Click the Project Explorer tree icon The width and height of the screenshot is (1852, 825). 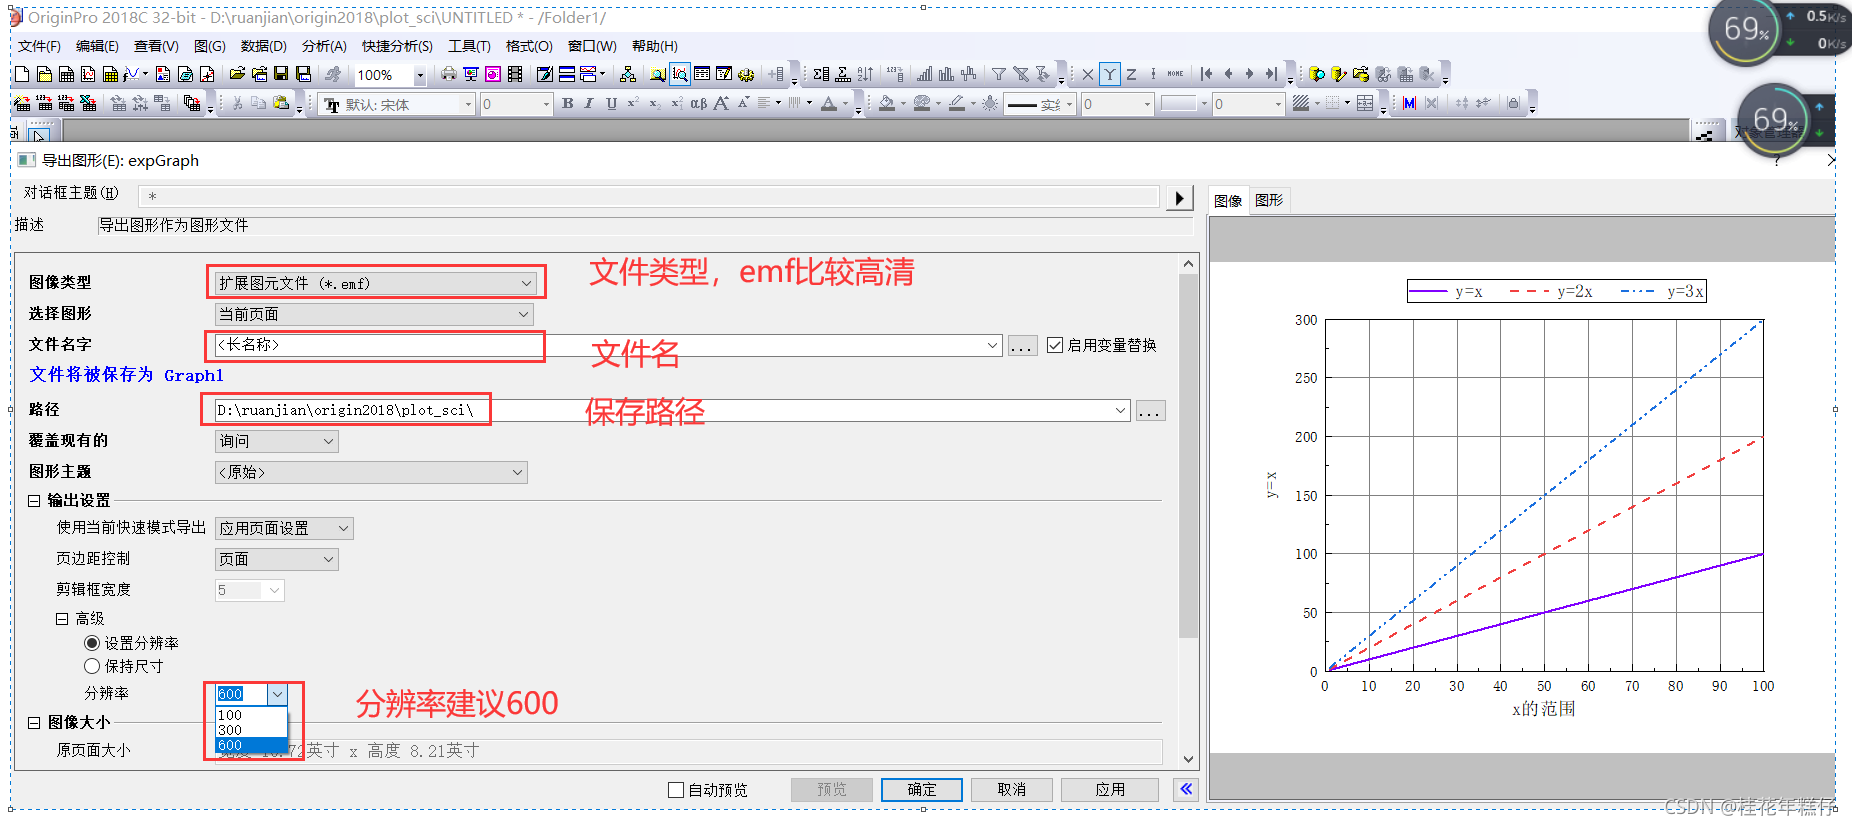(x=627, y=74)
